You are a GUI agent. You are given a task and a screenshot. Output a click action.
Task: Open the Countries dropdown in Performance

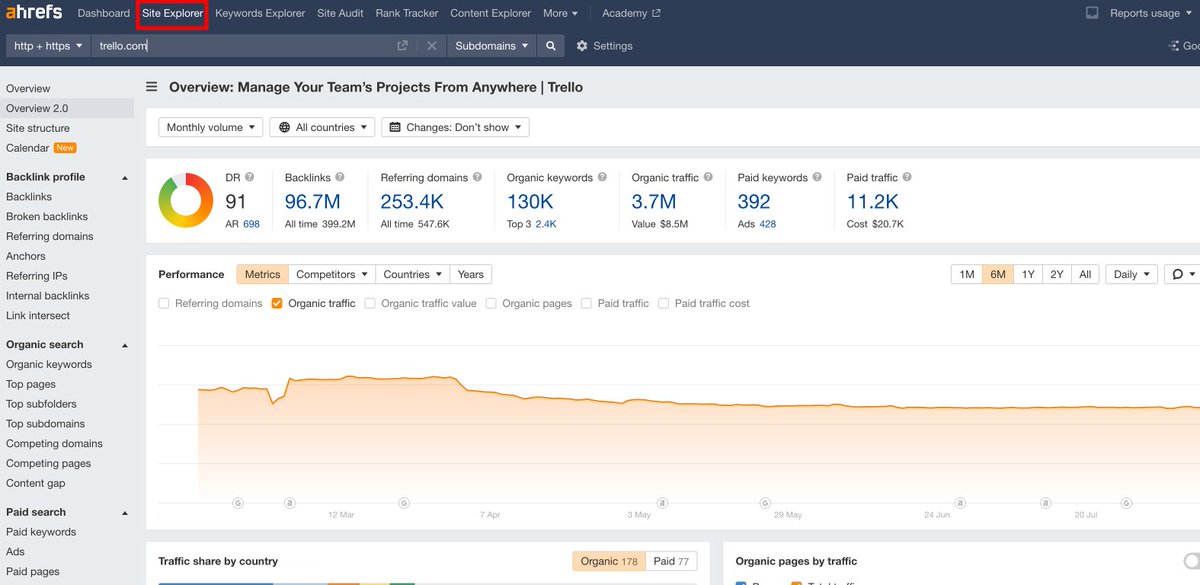pyautogui.click(x=412, y=274)
